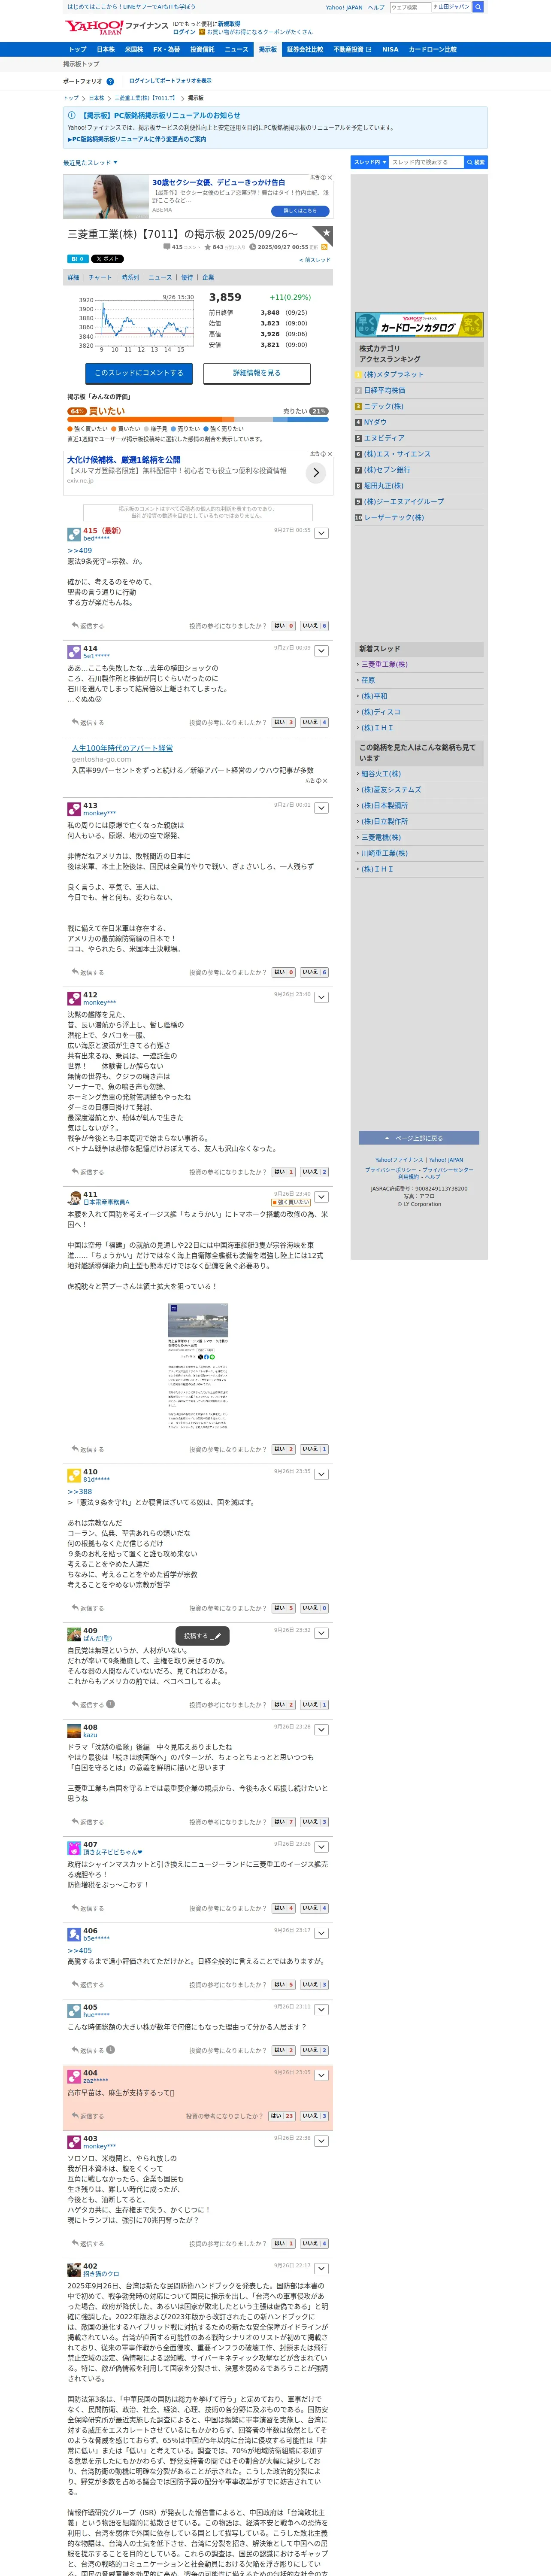This screenshot has height=2576, width=551.
Task: Vote いいえ on post 415
Action: coord(314,626)
